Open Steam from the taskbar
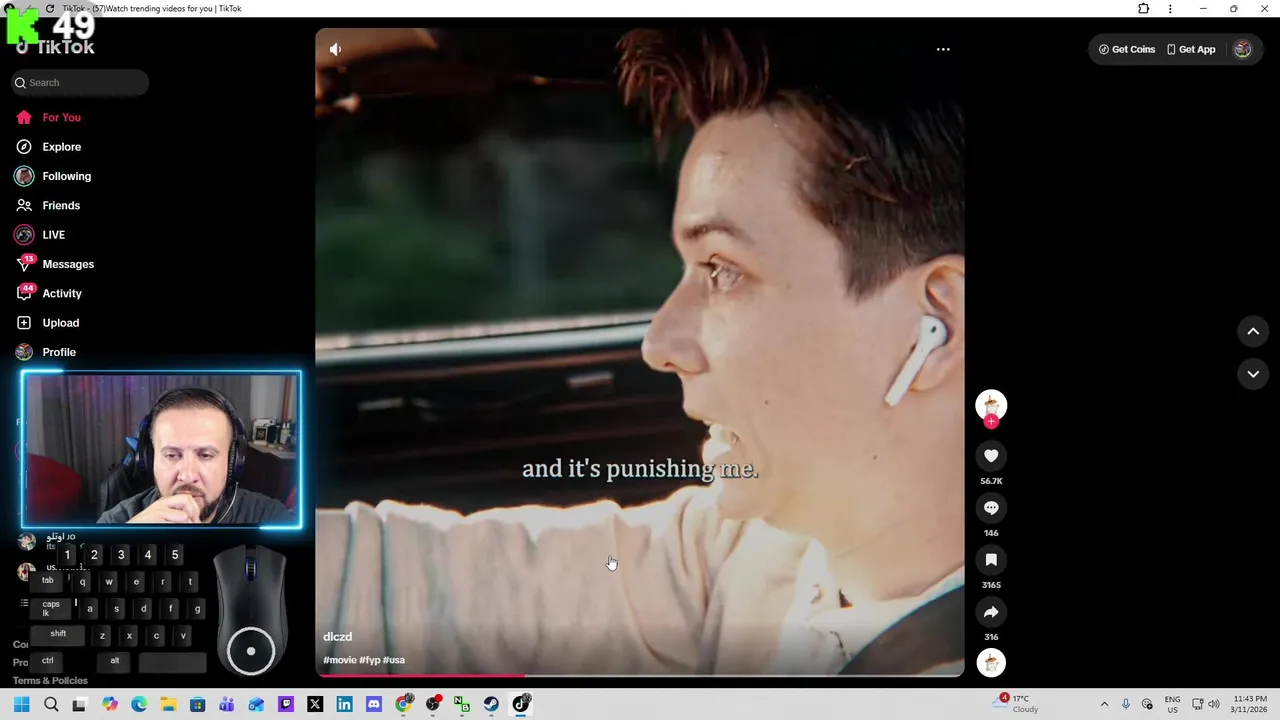This screenshot has height=720, width=1280. point(491,704)
